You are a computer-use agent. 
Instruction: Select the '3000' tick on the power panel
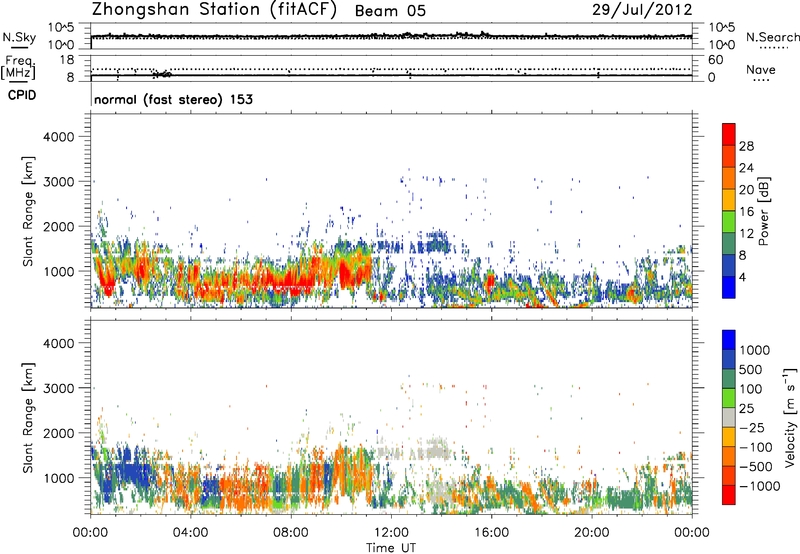pos(58,182)
